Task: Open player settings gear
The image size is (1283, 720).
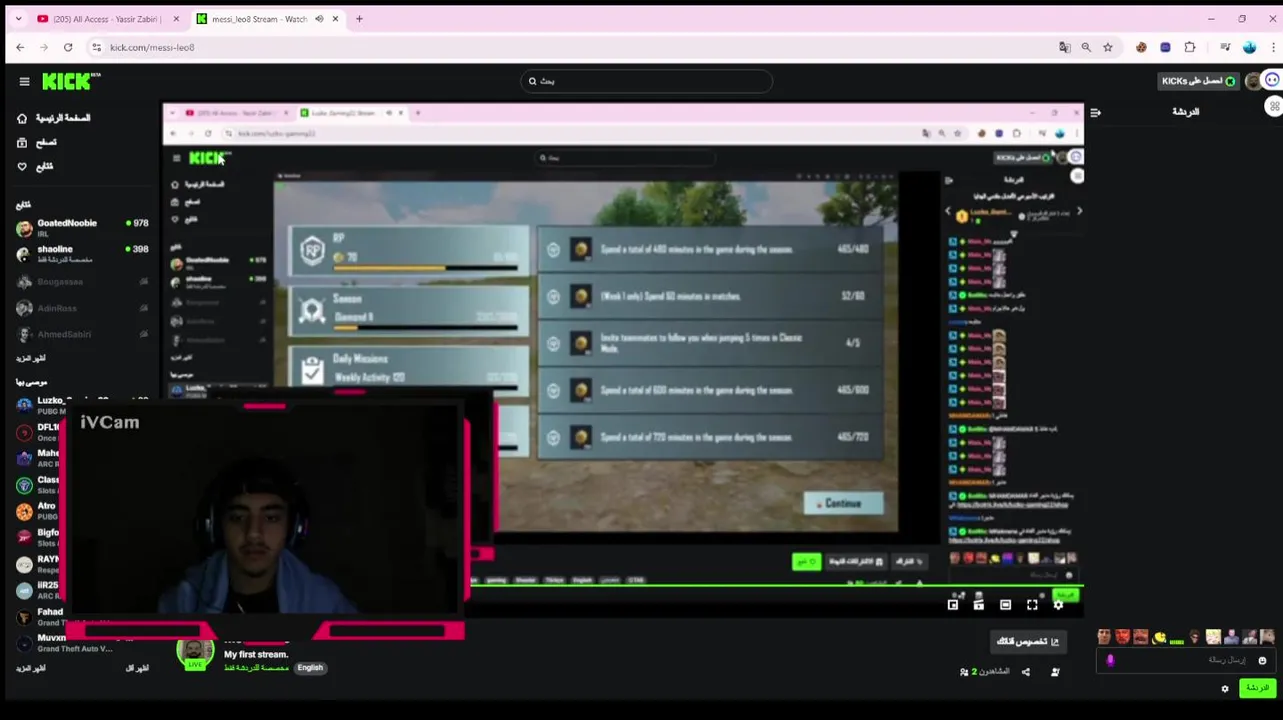Action: click(x=1058, y=604)
